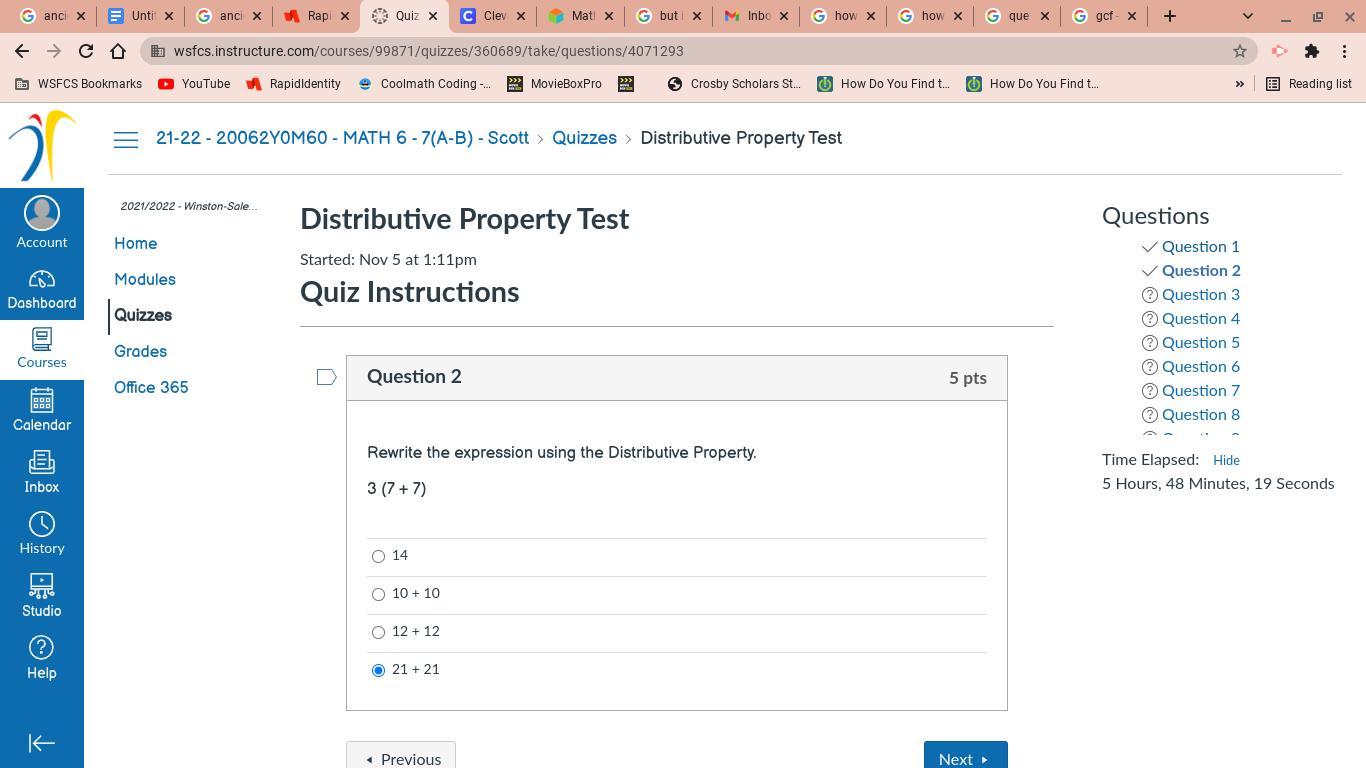This screenshot has width=1366, height=768.
Task: Select answer 10 + 10
Action: coord(378,595)
